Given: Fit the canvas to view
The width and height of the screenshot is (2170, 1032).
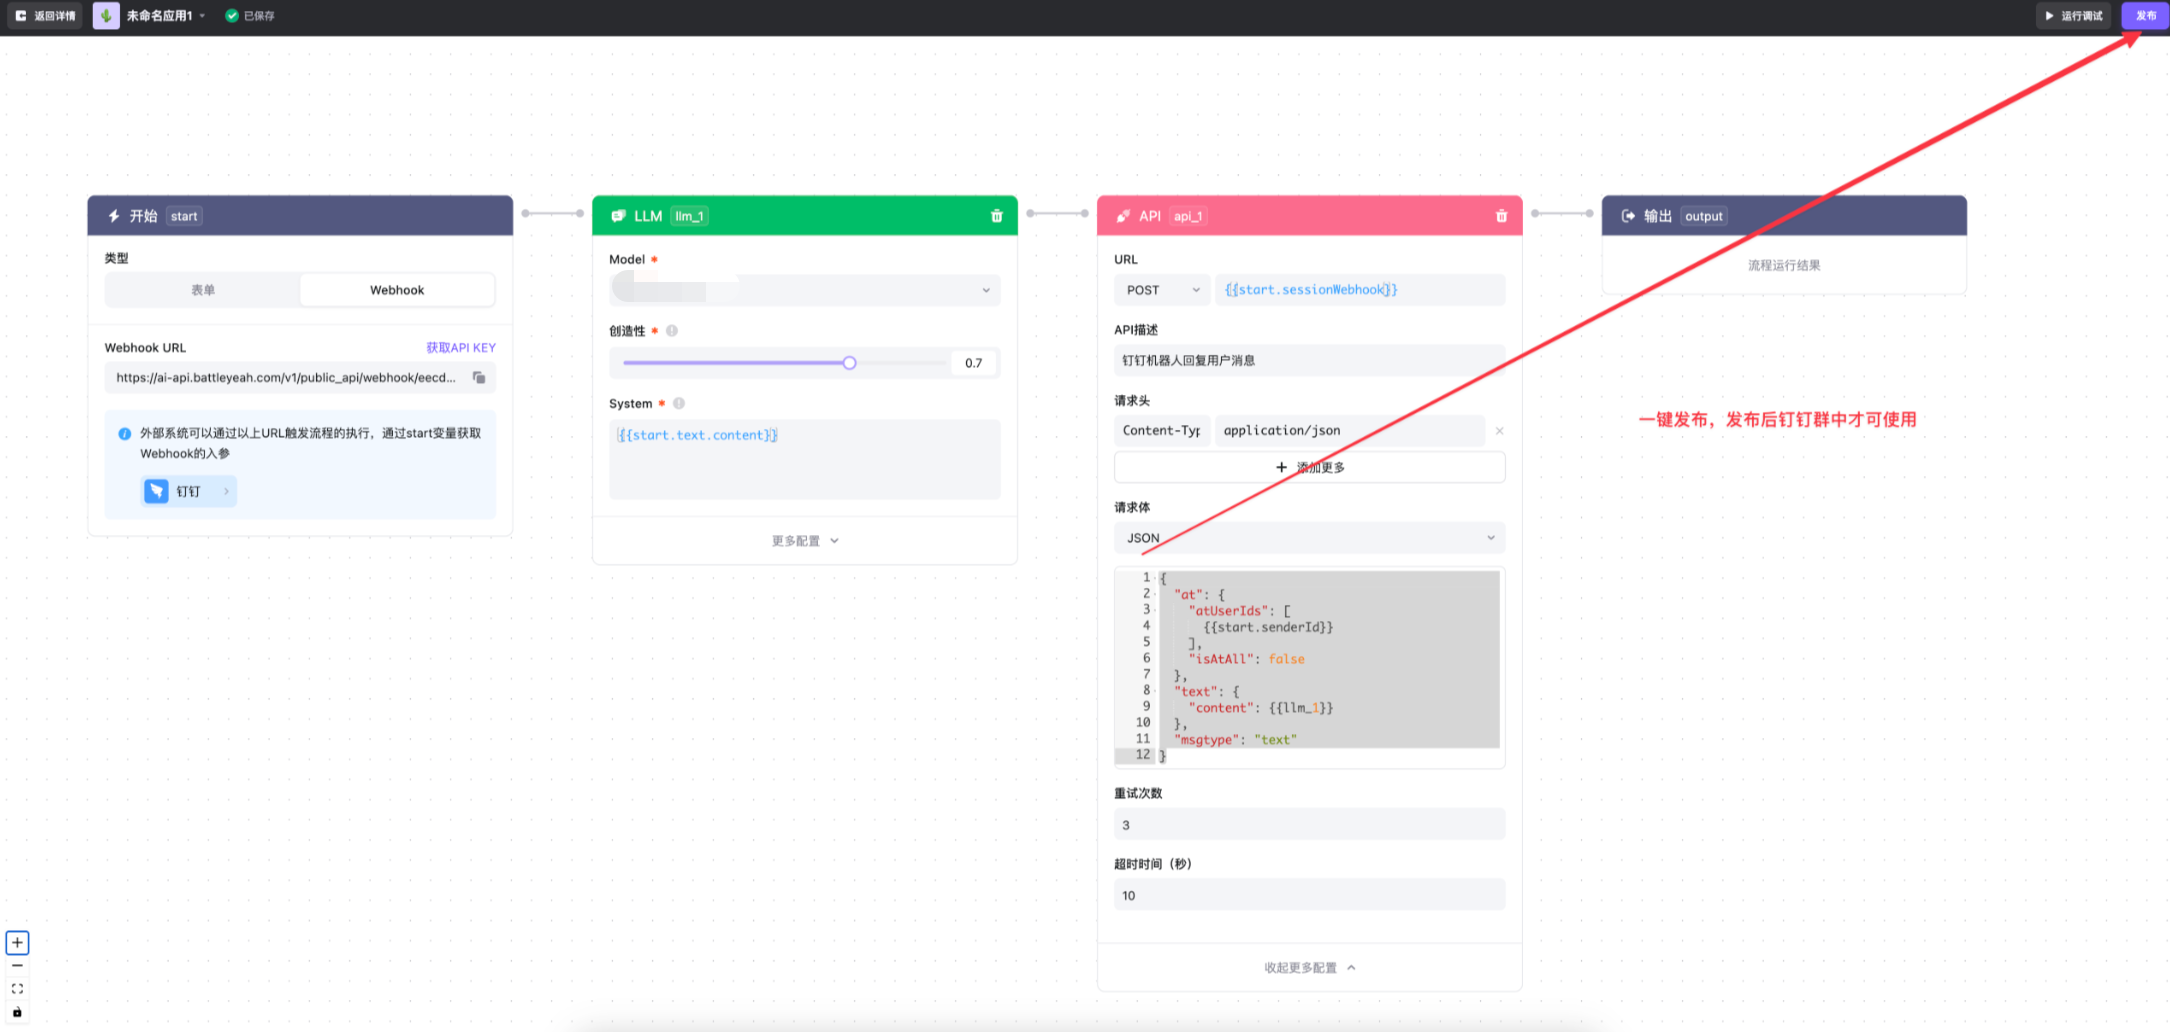Looking at the screenshot, I should coord(17,989).
